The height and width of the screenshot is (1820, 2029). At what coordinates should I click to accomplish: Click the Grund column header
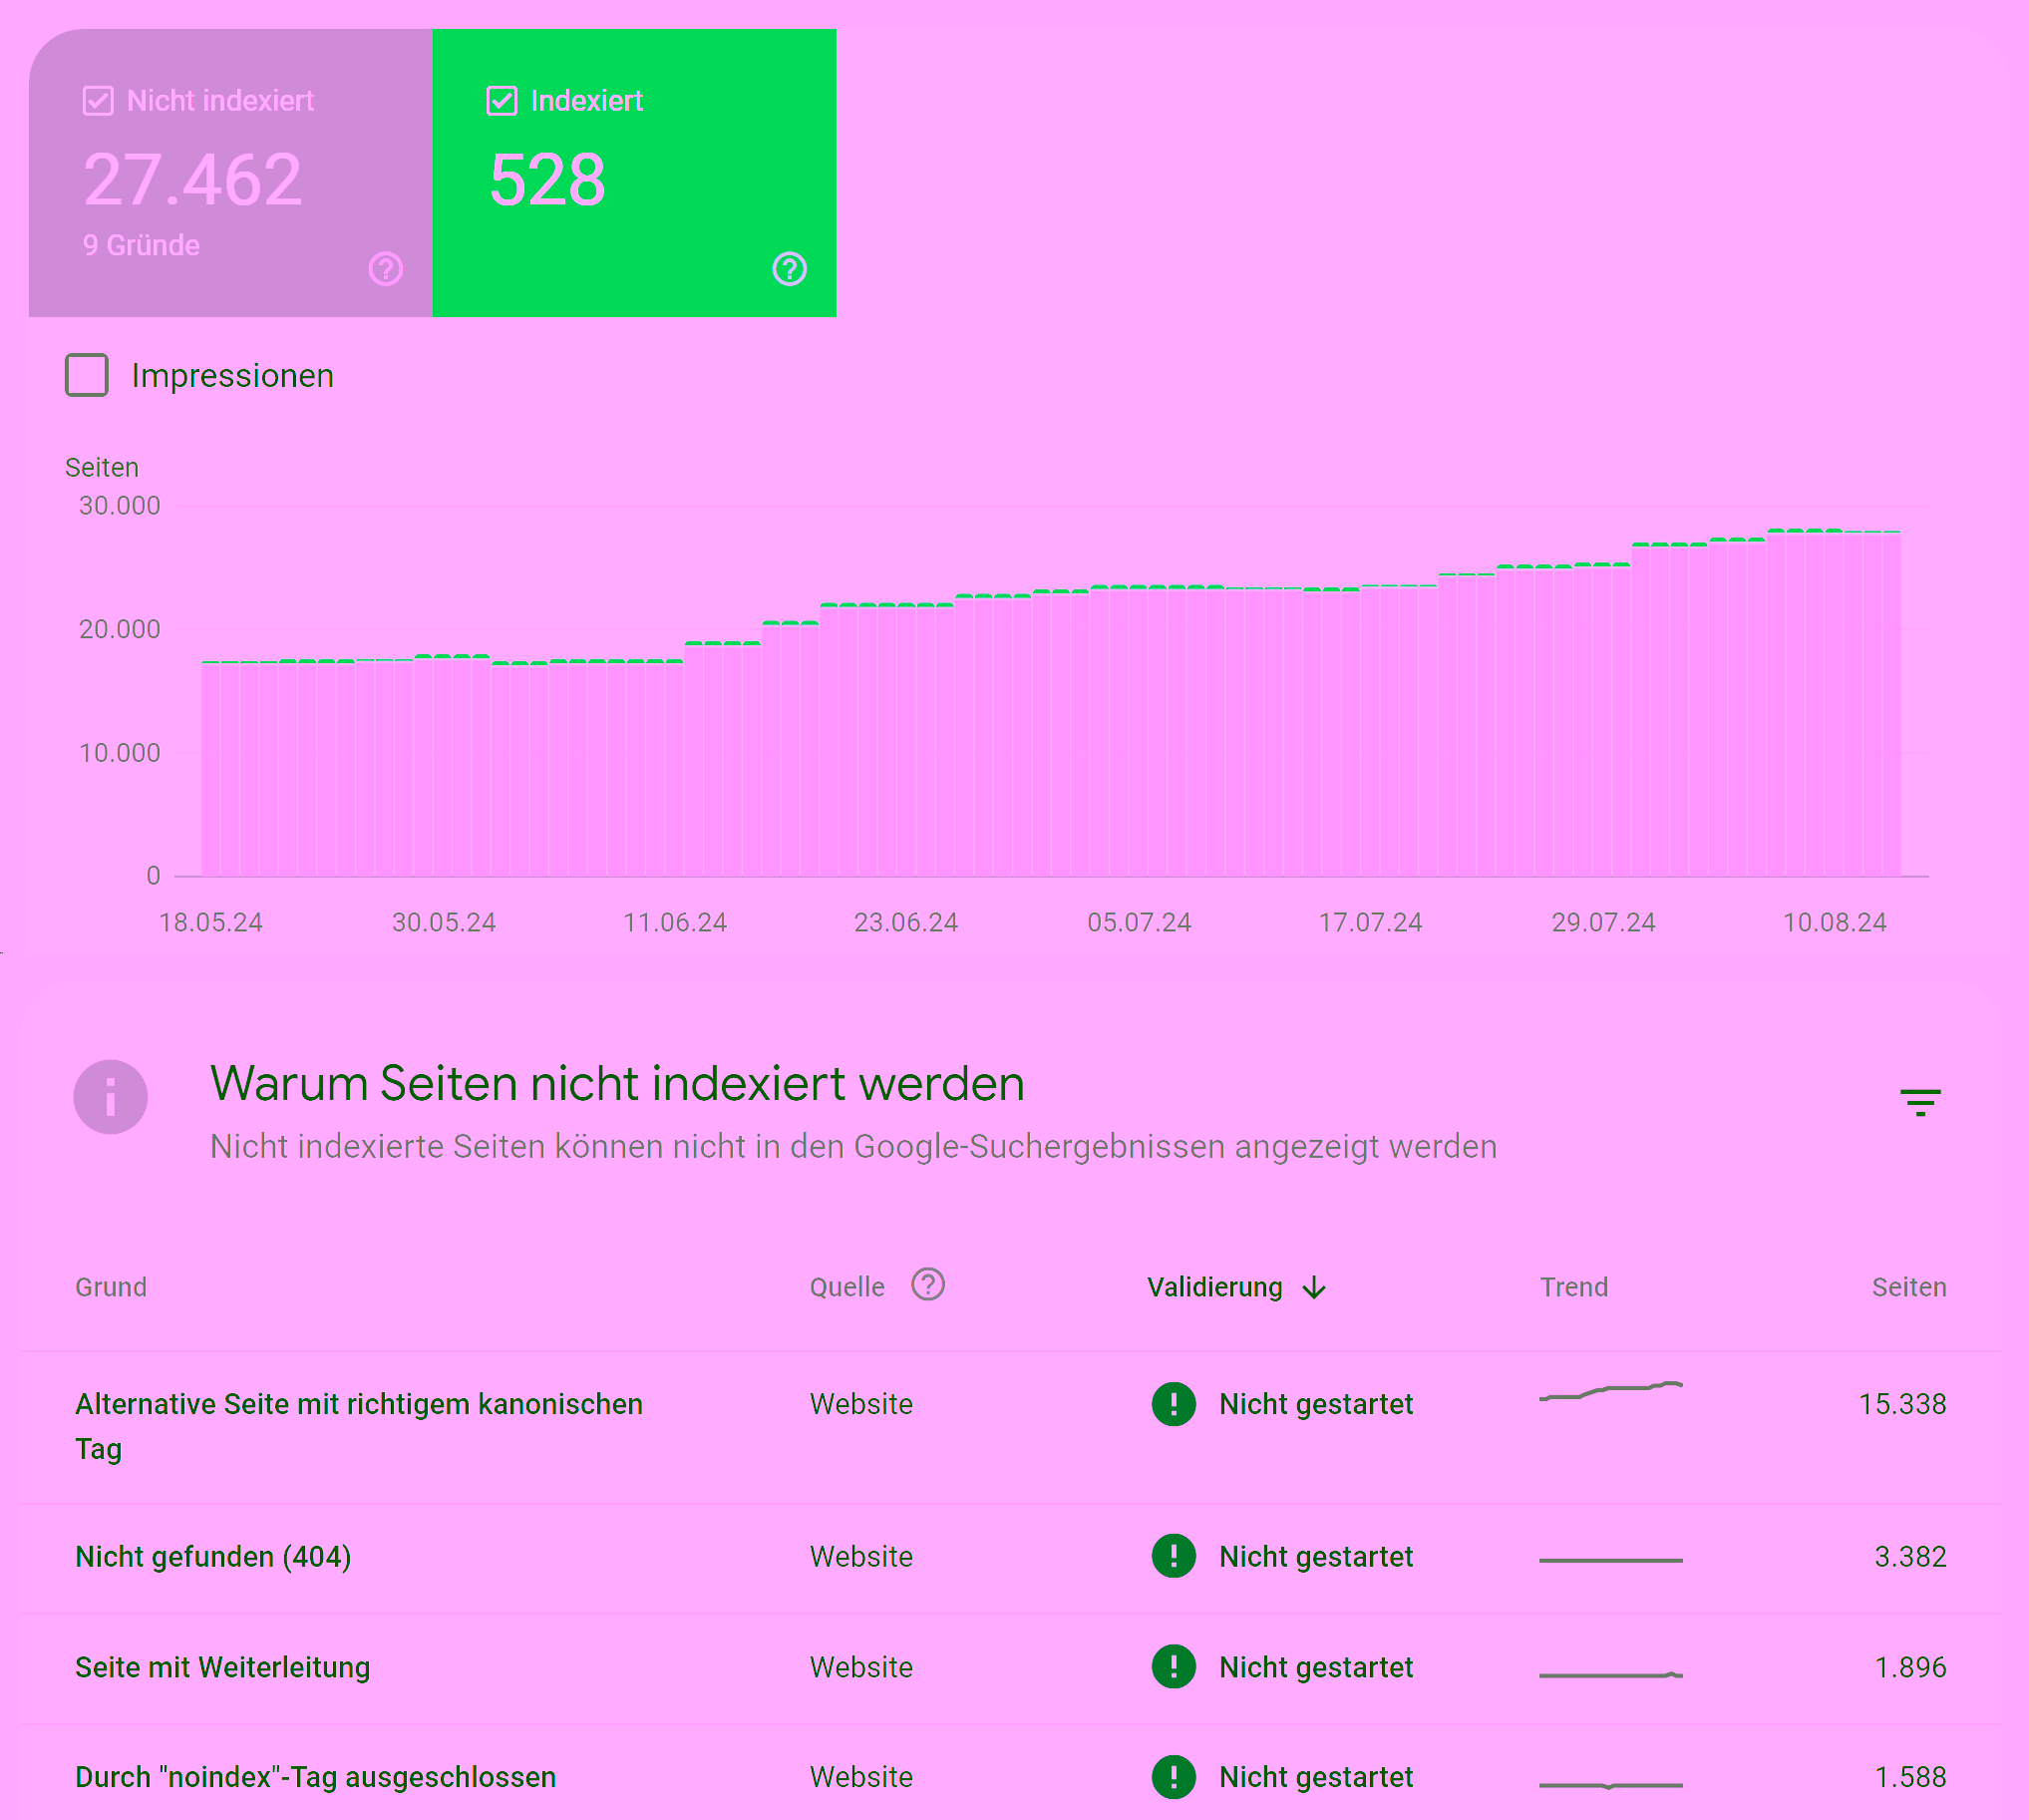click(111, 1287)
